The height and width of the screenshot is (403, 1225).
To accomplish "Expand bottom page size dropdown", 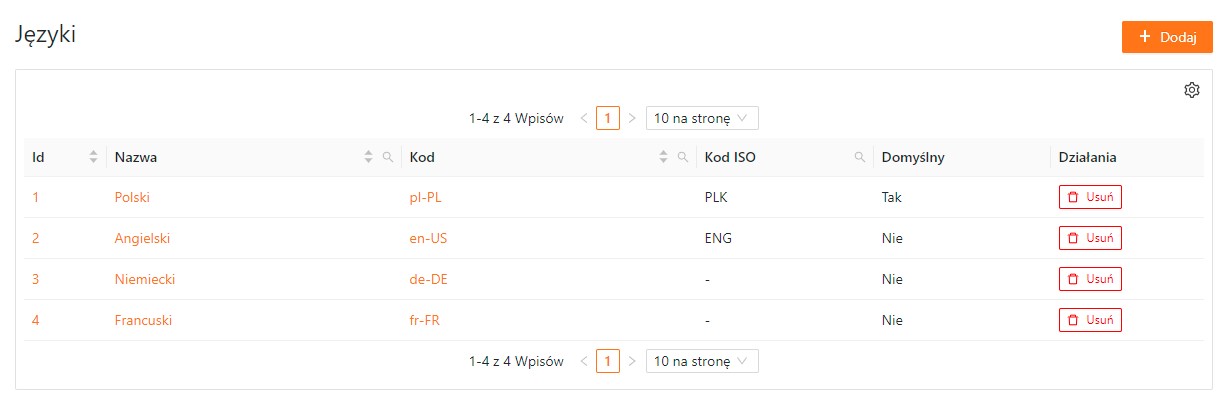I will (x=702, y=360).
